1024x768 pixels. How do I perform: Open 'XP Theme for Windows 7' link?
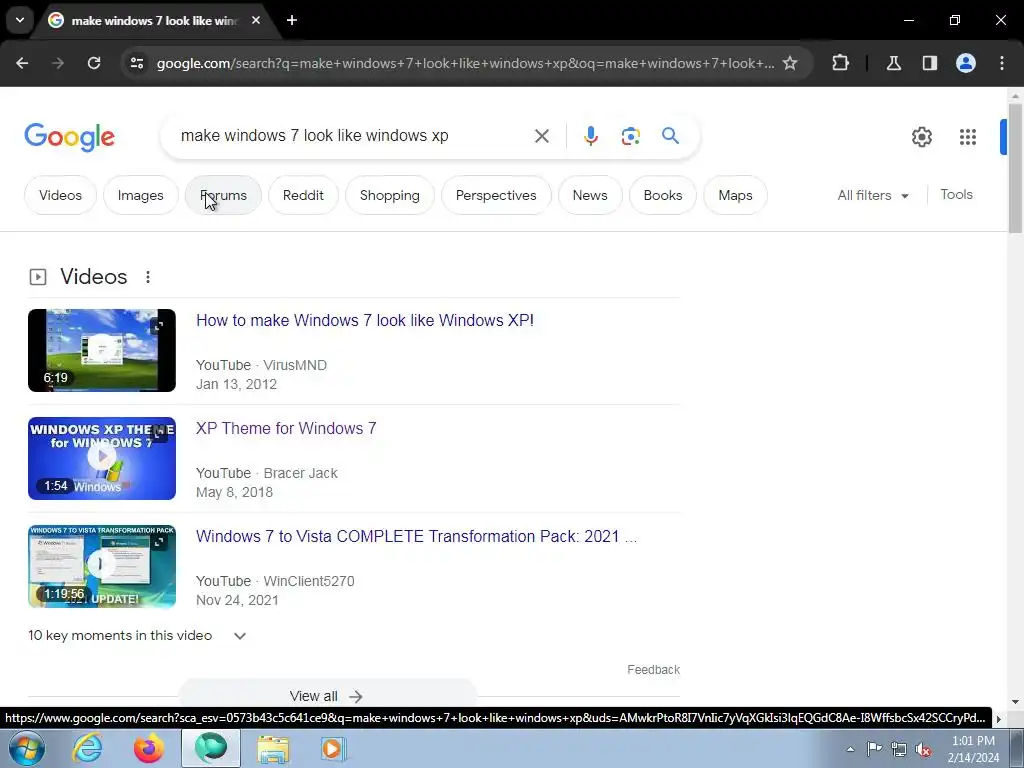pyautogui.click(x=286, y=428)
